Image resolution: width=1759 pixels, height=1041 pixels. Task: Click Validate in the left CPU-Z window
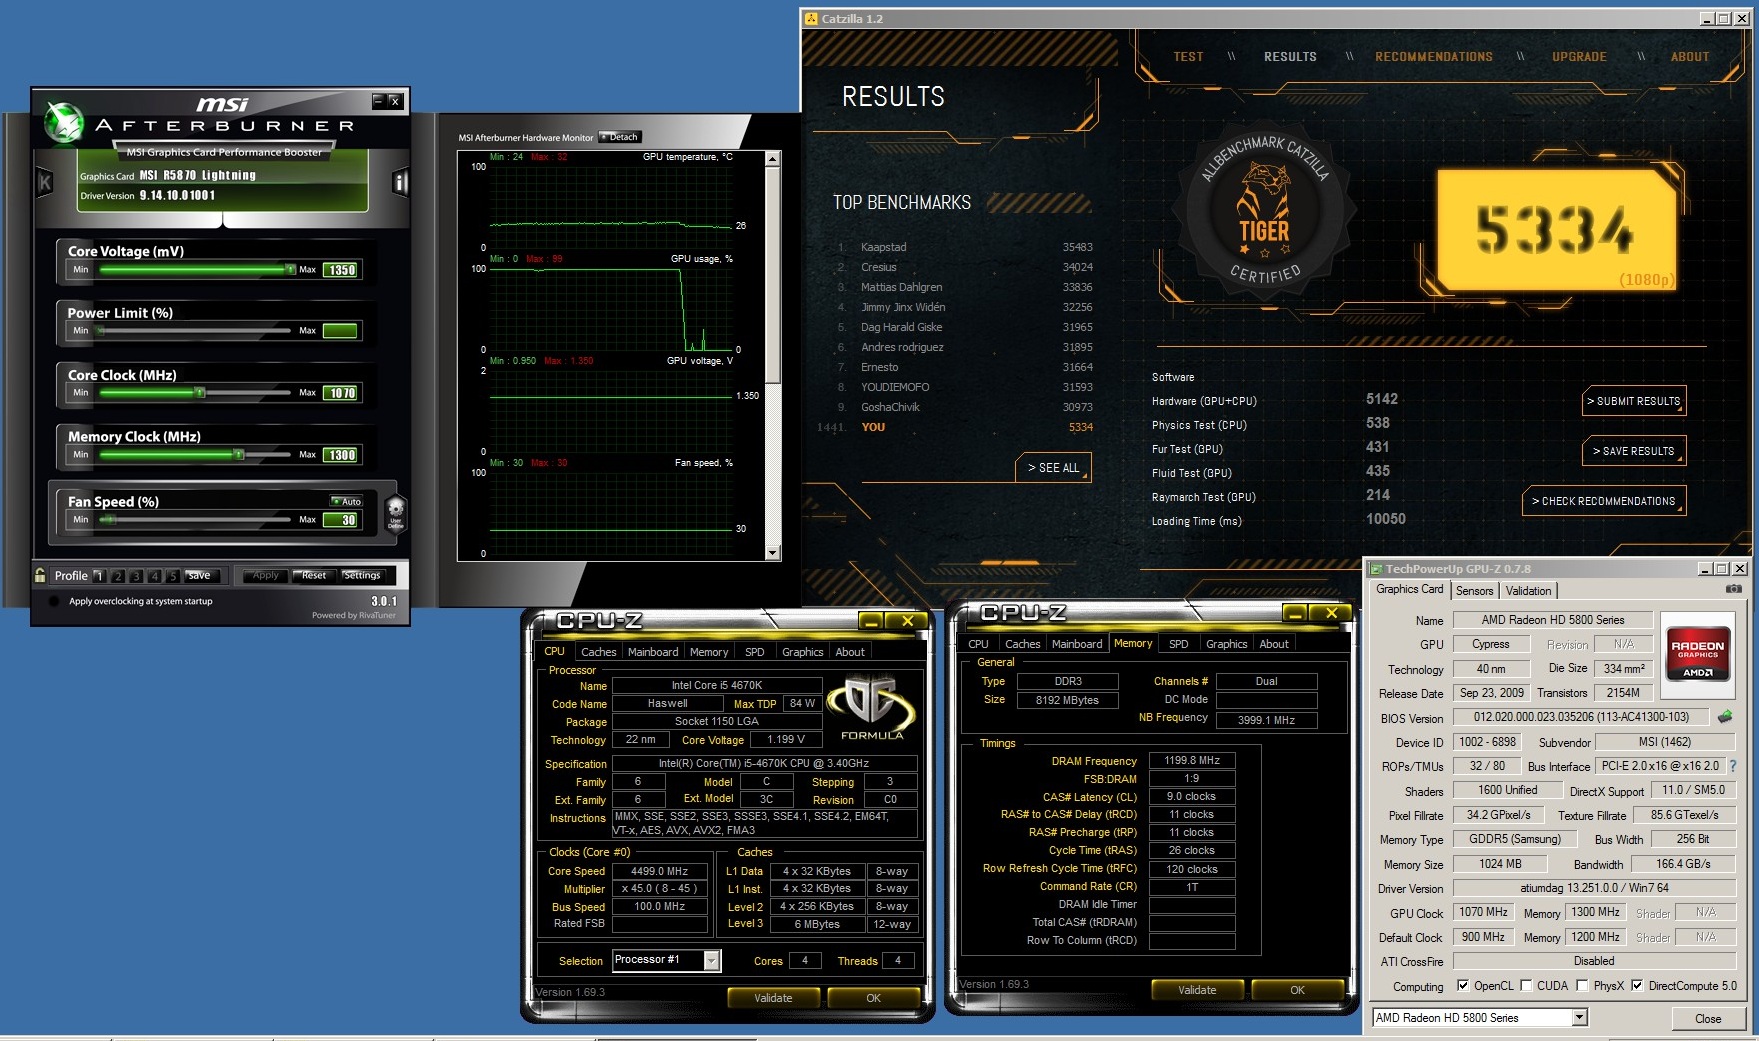773,998
